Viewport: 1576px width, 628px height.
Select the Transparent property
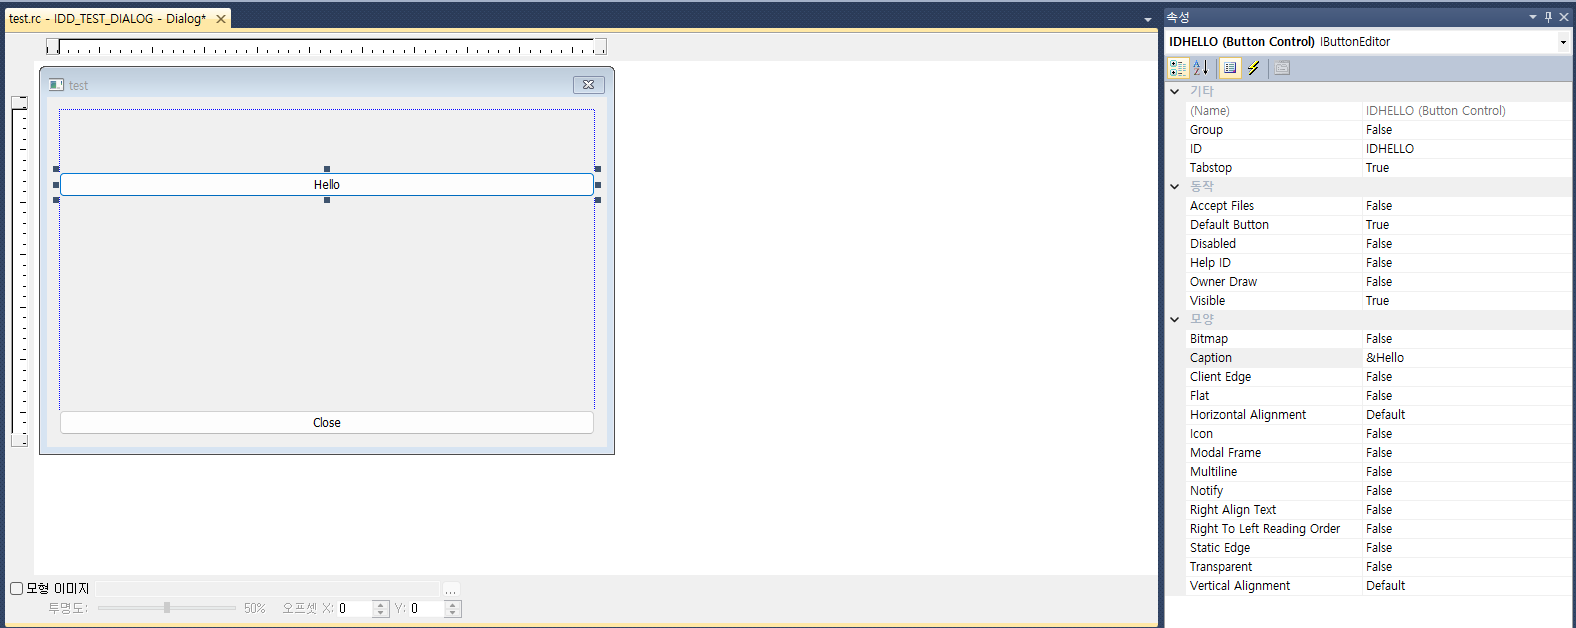pos(1378,567)
